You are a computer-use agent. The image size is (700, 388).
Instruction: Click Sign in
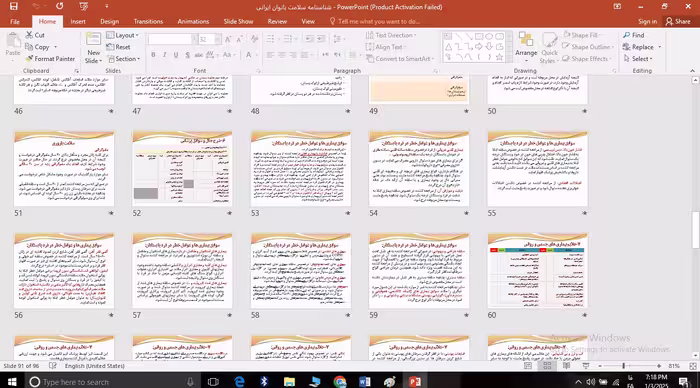click(647, 21)
